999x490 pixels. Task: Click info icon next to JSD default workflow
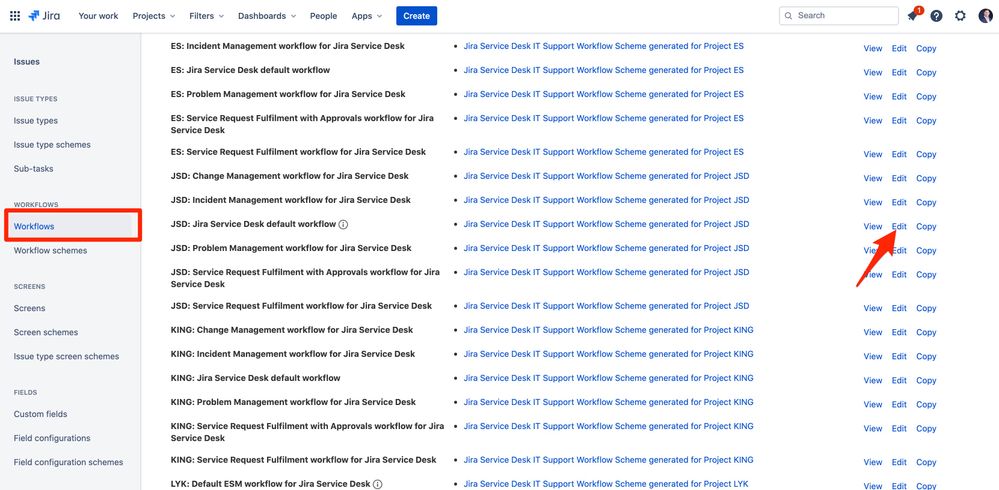coord(343,224)
